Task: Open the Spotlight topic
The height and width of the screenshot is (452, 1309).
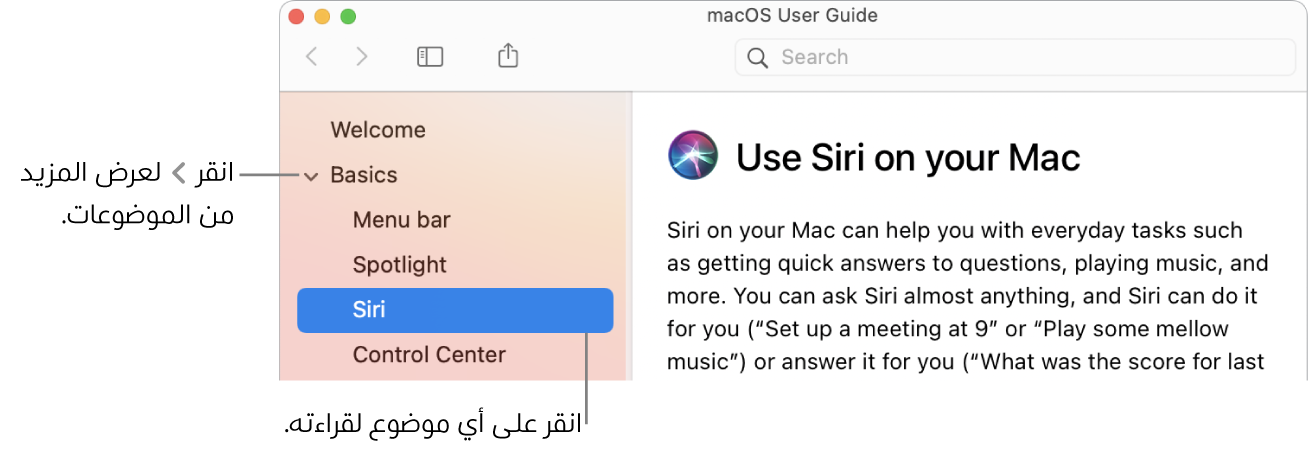Action: [400, 265]
